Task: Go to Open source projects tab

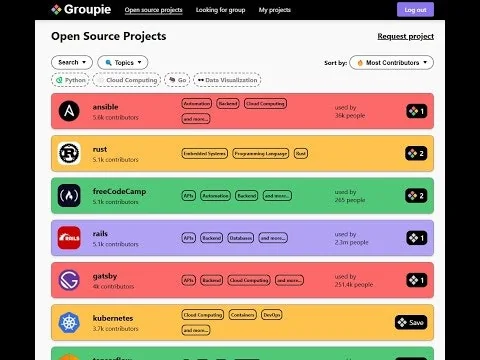Action: (x=153, y=10)
